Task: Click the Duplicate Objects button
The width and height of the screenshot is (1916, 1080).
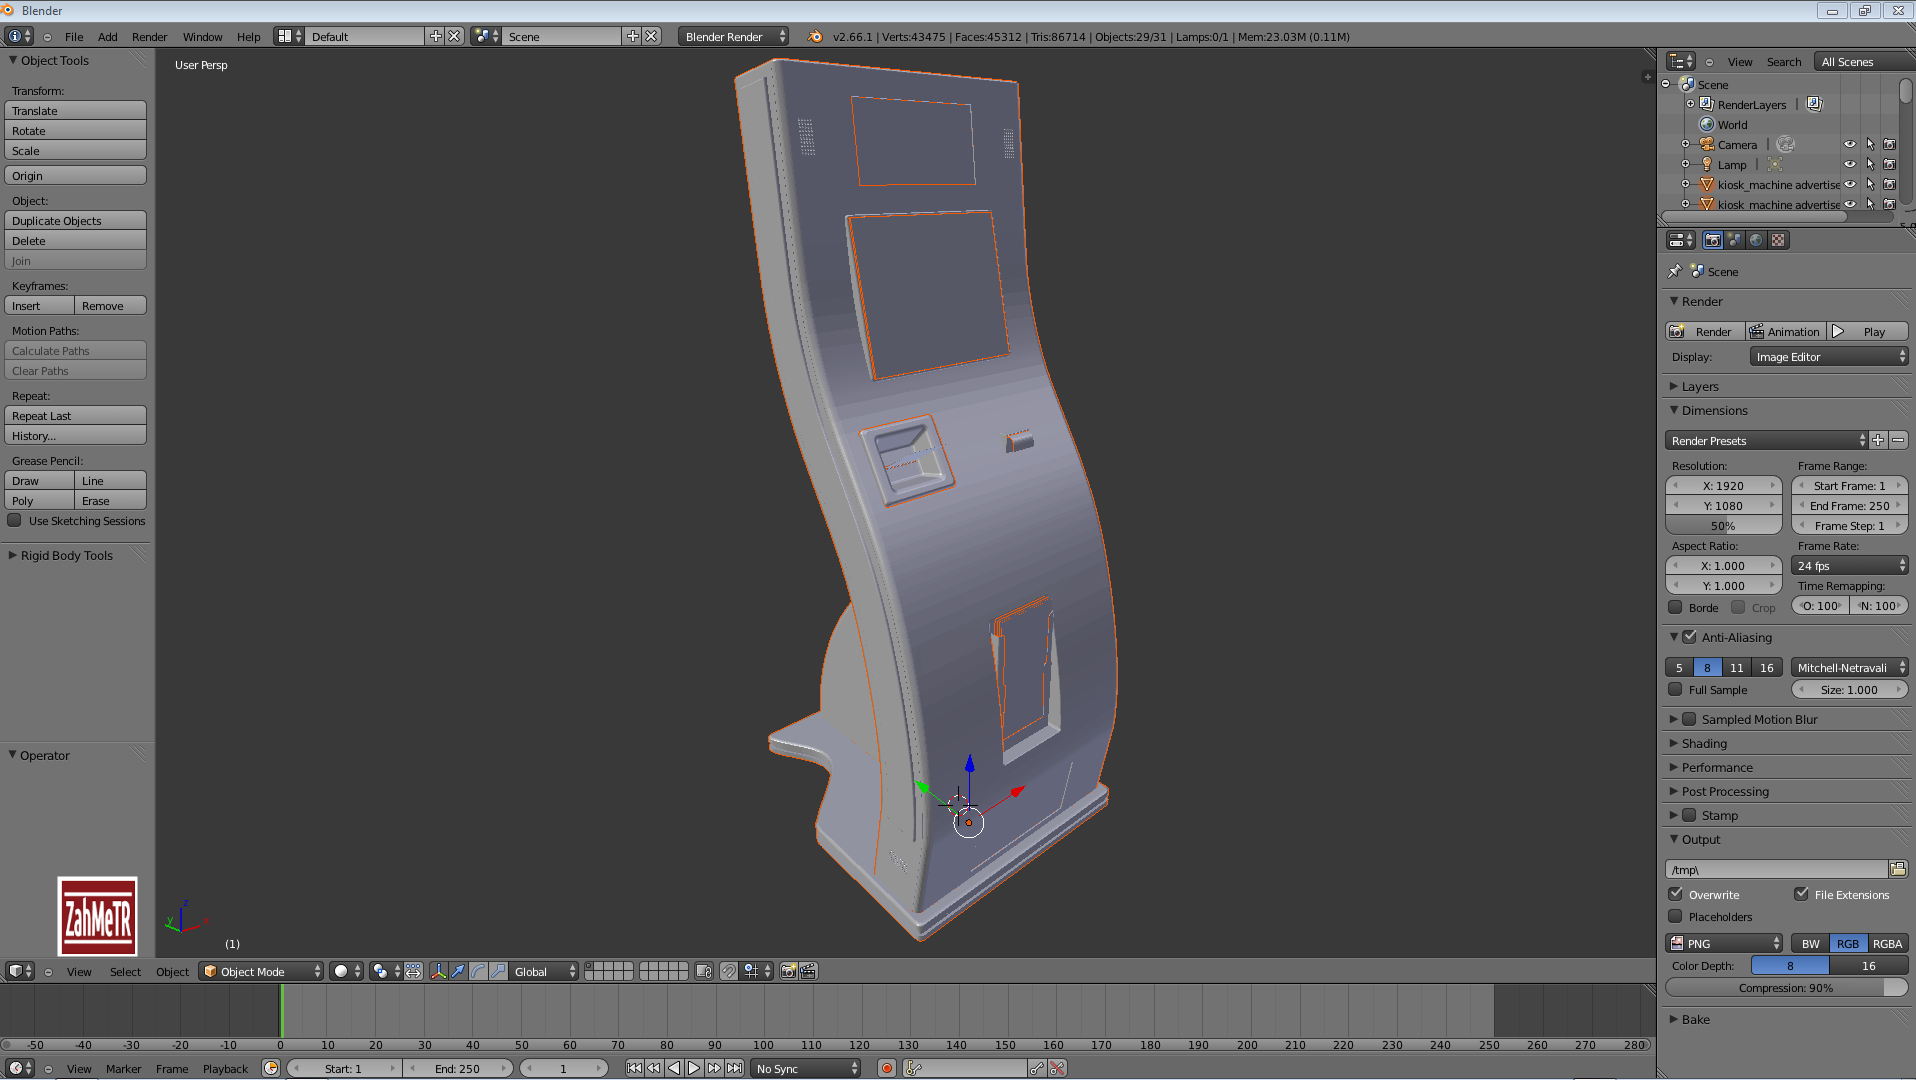Action: point(75,220)
